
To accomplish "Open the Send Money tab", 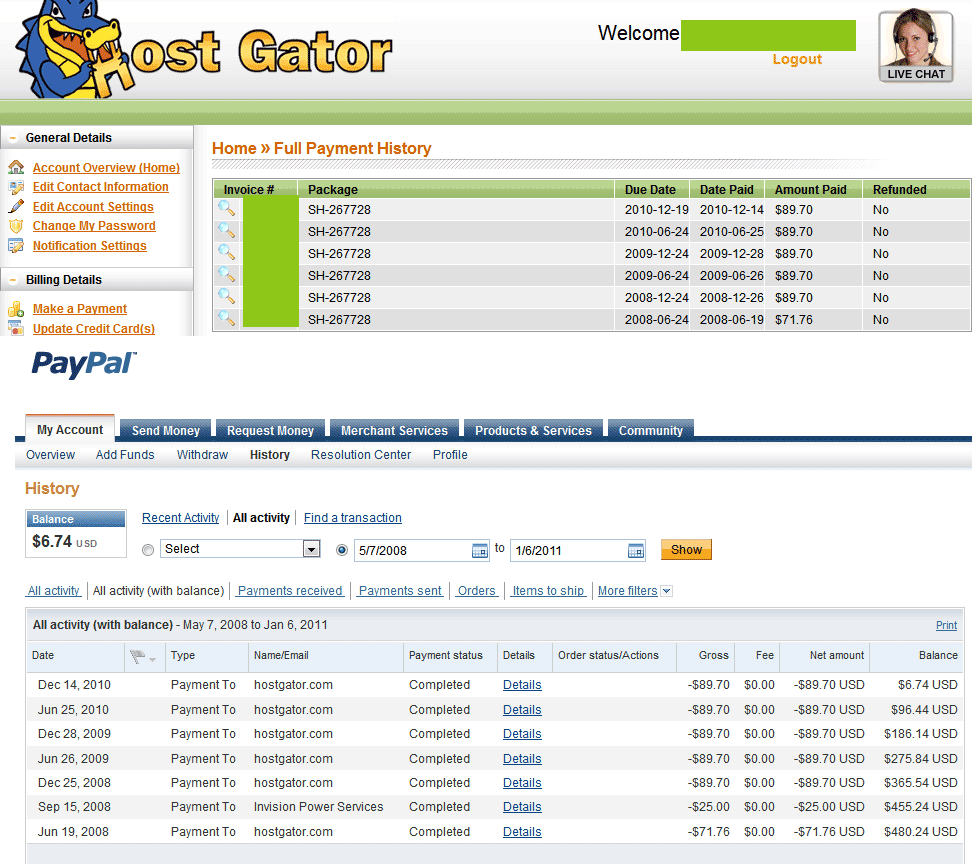I will click(166, 430).
